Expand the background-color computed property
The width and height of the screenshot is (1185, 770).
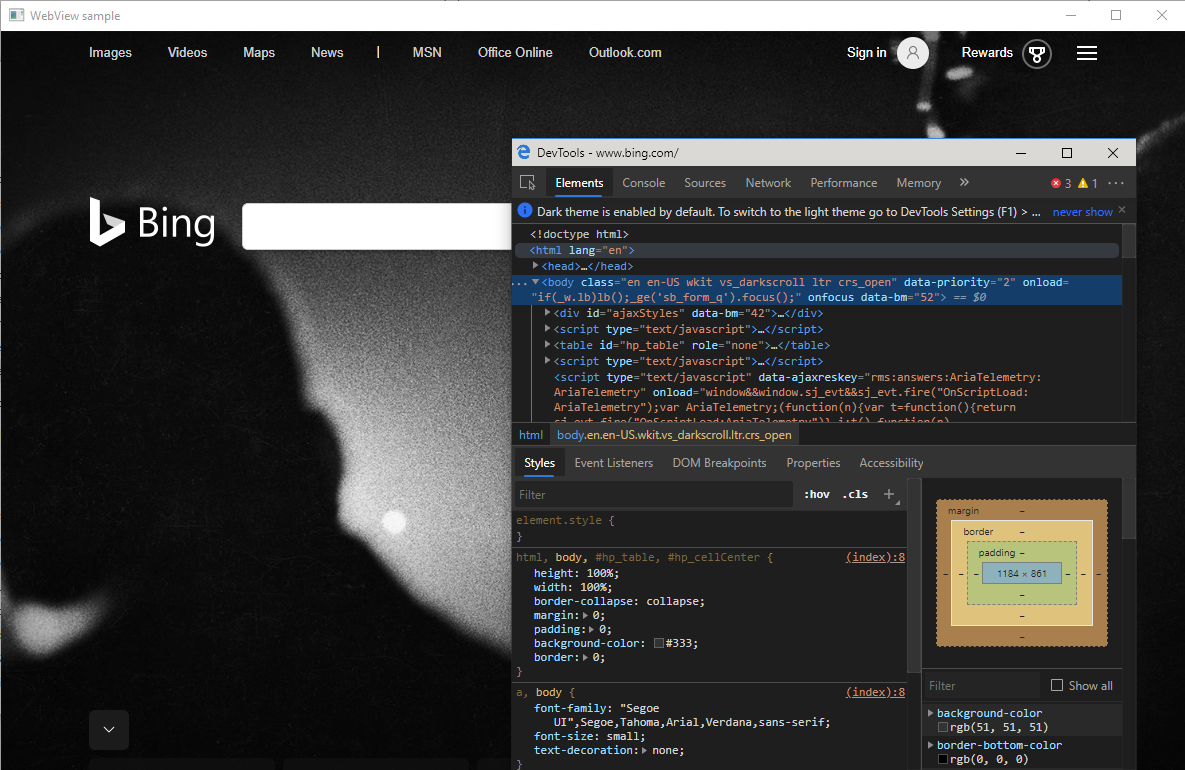tap(929, 713)
